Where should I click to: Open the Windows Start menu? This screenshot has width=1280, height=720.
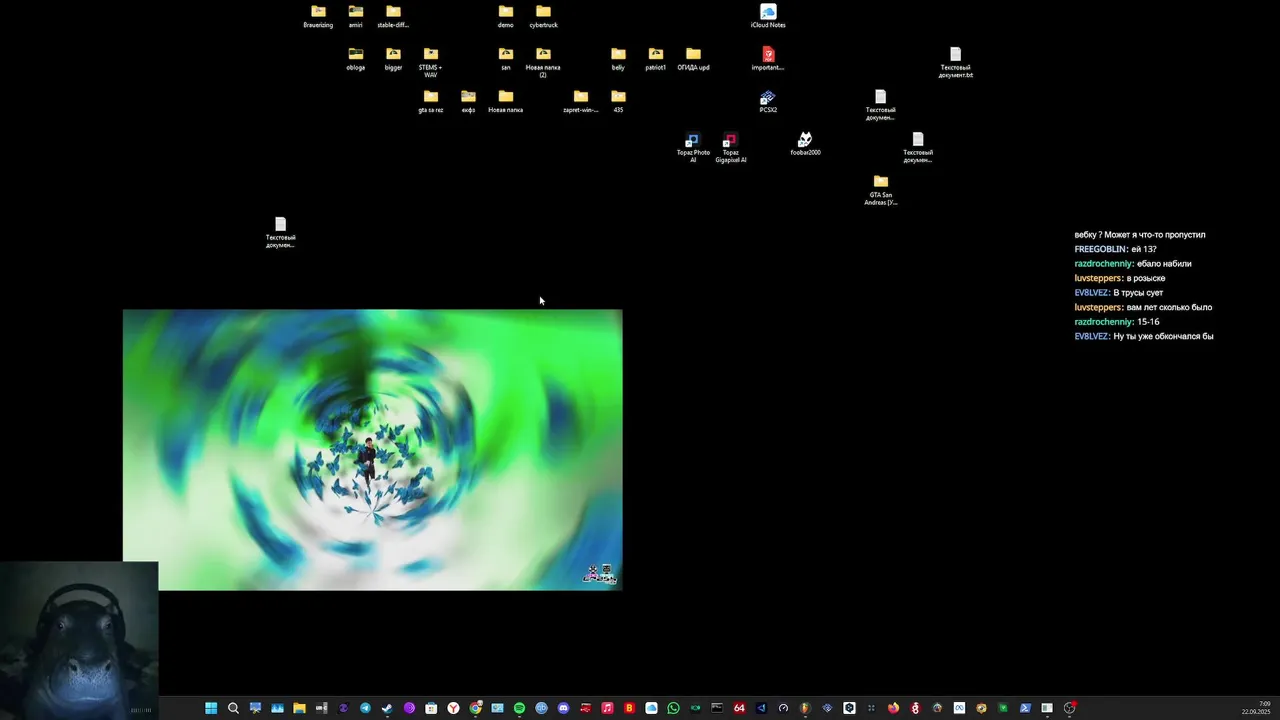click(210, 708)
